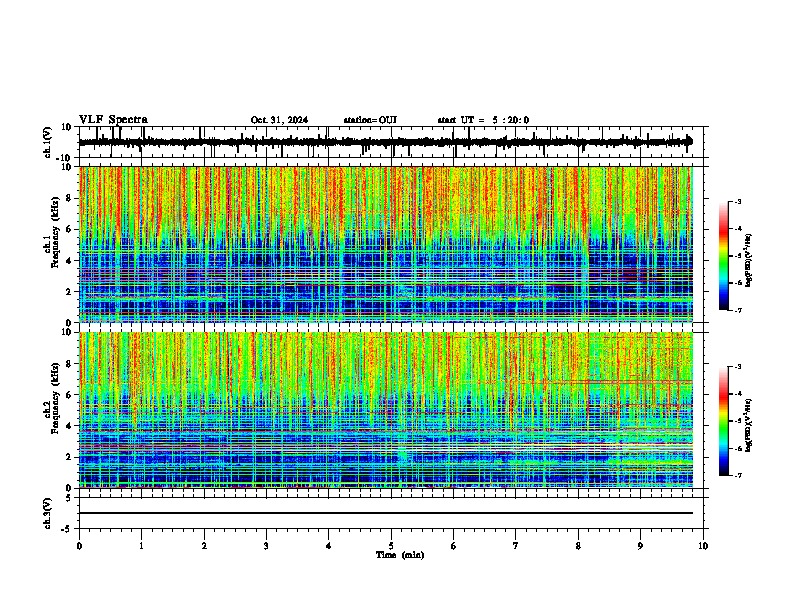Screen dimensions: 792x612
Task: Click the ch.1 voltage waveform trace panel
Action: tap(391, 142)
